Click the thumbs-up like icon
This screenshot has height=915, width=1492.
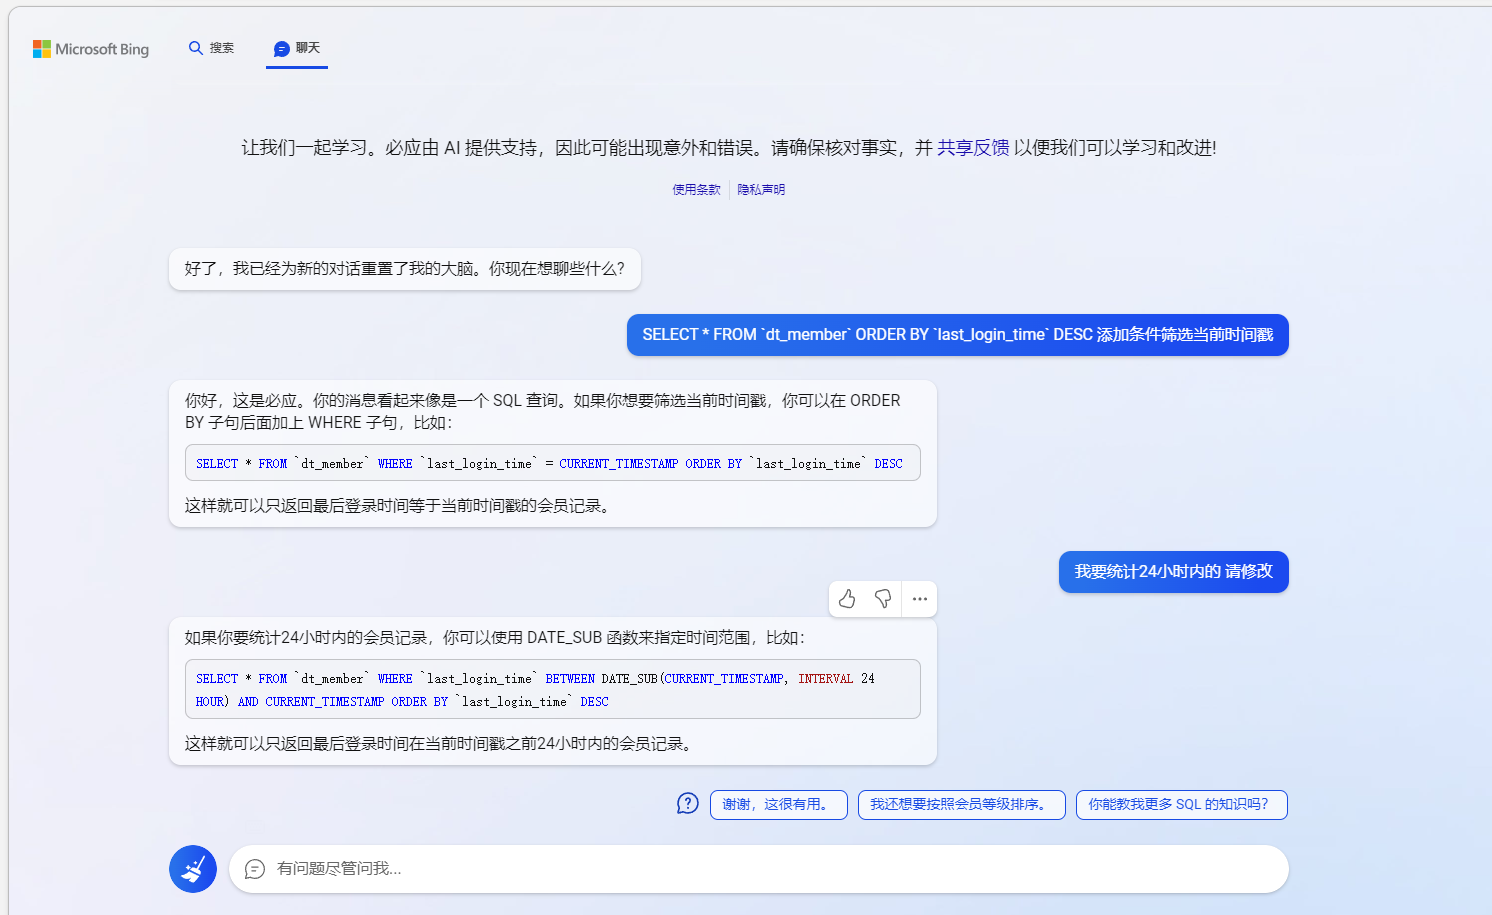click(x=847, y=599)
